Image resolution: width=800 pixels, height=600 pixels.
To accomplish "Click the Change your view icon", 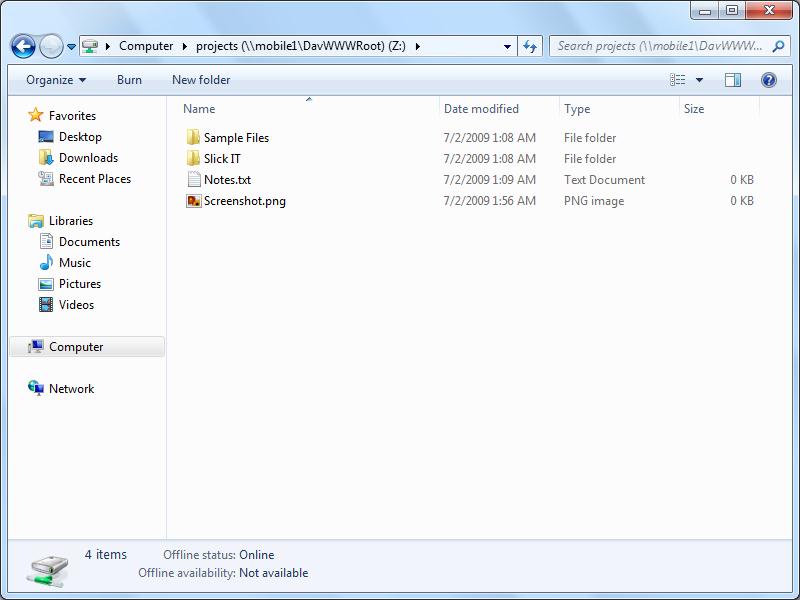I will [678, 80].
